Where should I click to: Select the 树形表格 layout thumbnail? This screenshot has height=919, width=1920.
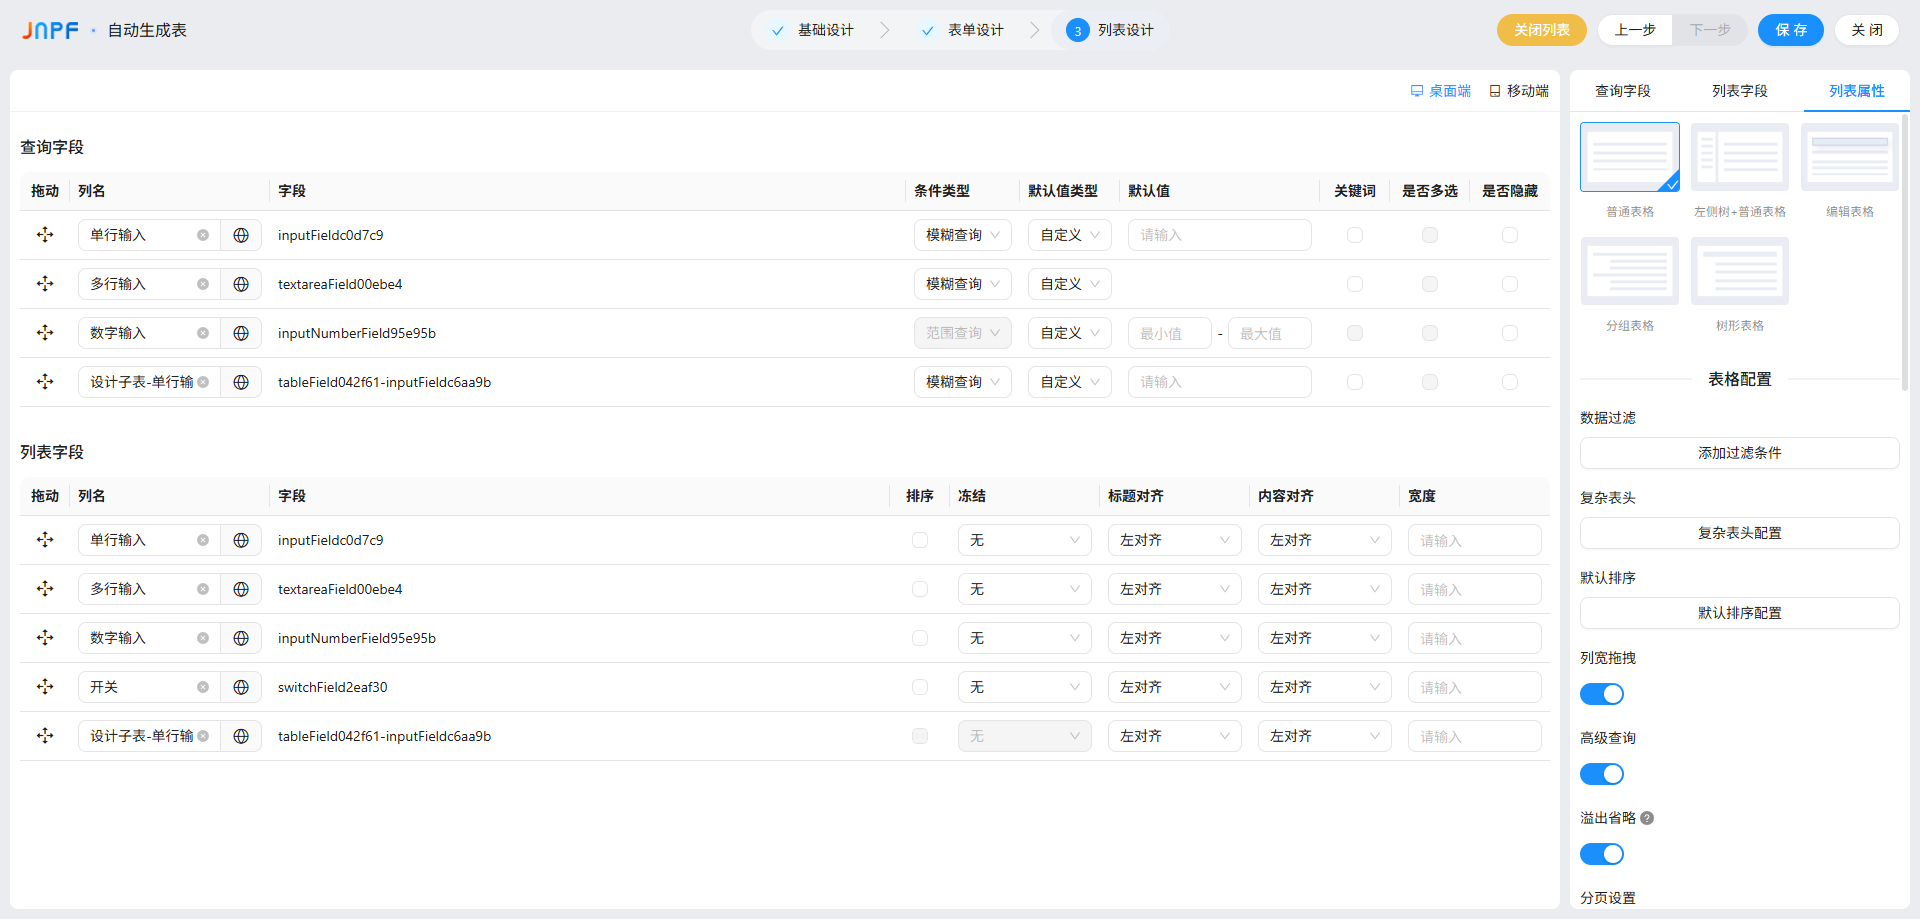click(1739, 272)
